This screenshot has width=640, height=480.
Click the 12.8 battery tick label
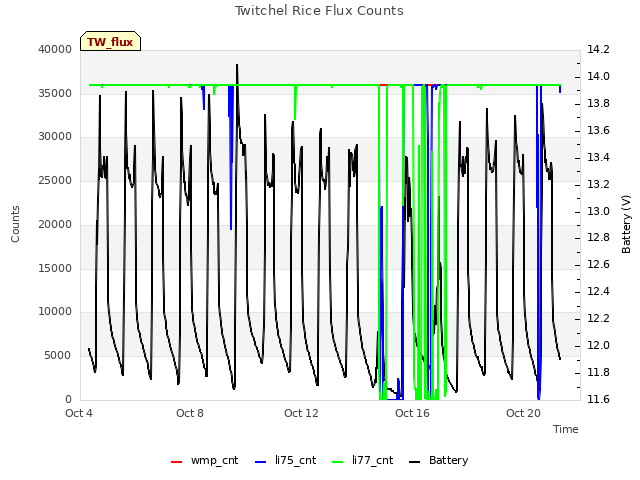(x=598, y=238)
